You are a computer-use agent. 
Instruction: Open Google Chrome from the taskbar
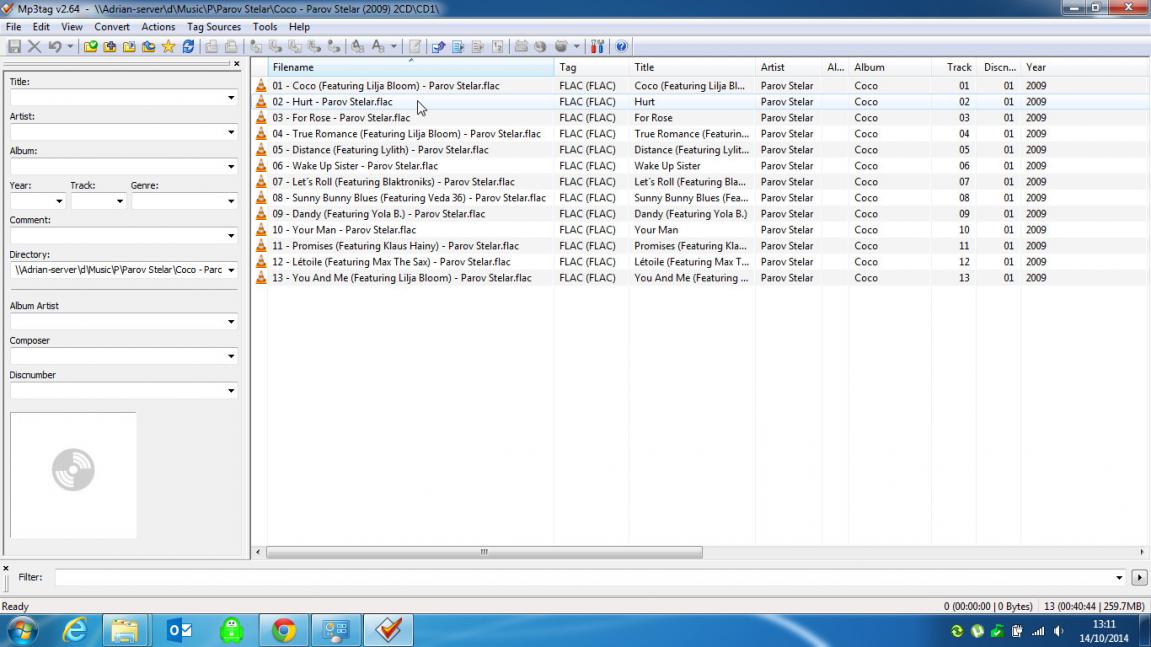[284, 630]
